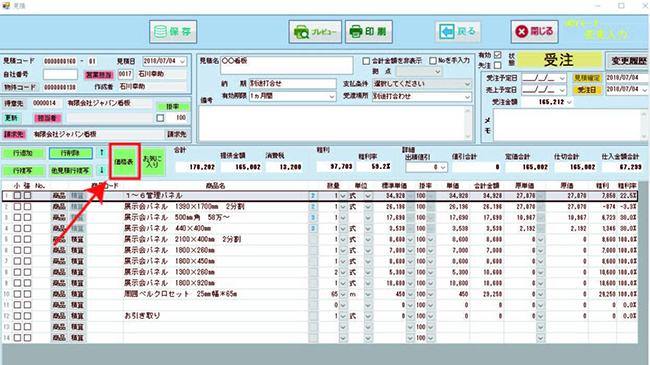Click into the 見積名 field containing ○○看板
Viewport: 650px width, 365px height.
pos(286,66)
